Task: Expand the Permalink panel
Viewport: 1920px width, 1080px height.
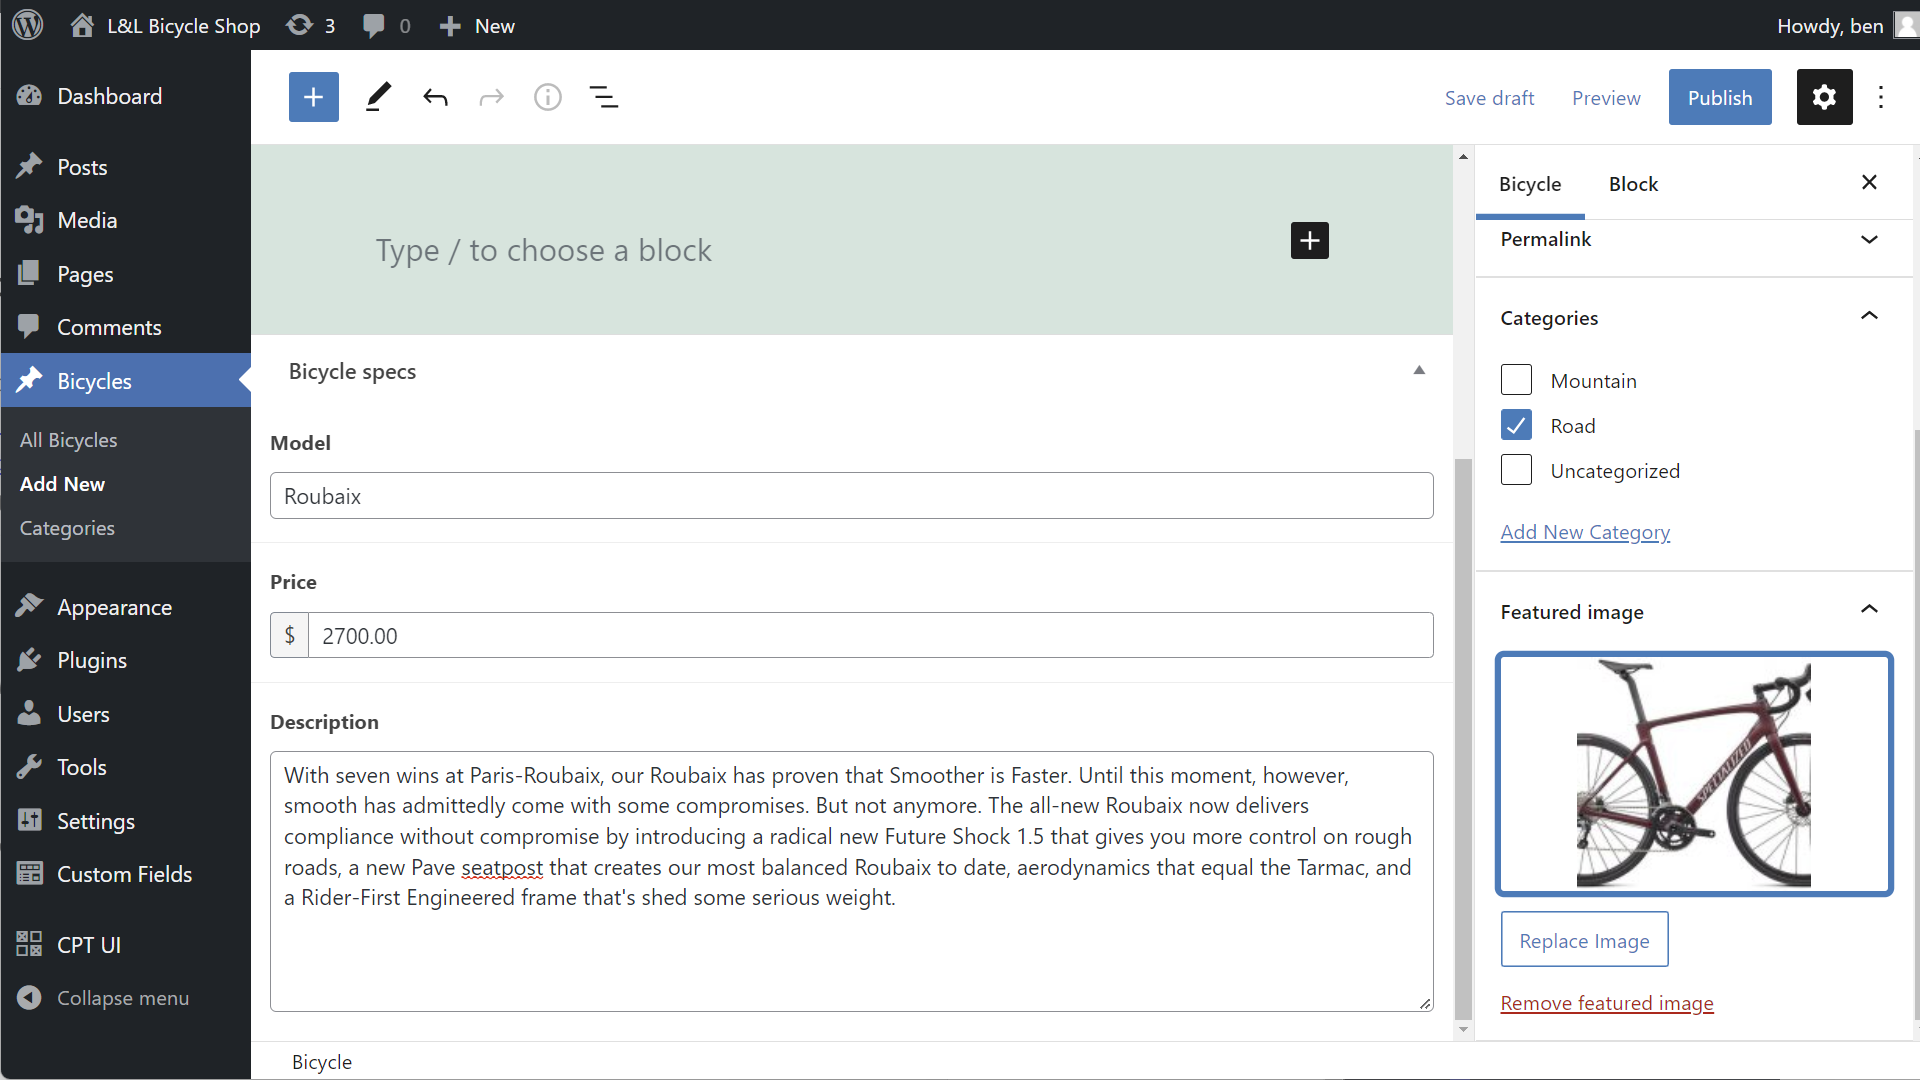Action: pyautogui.click(x=1690, y=240)
